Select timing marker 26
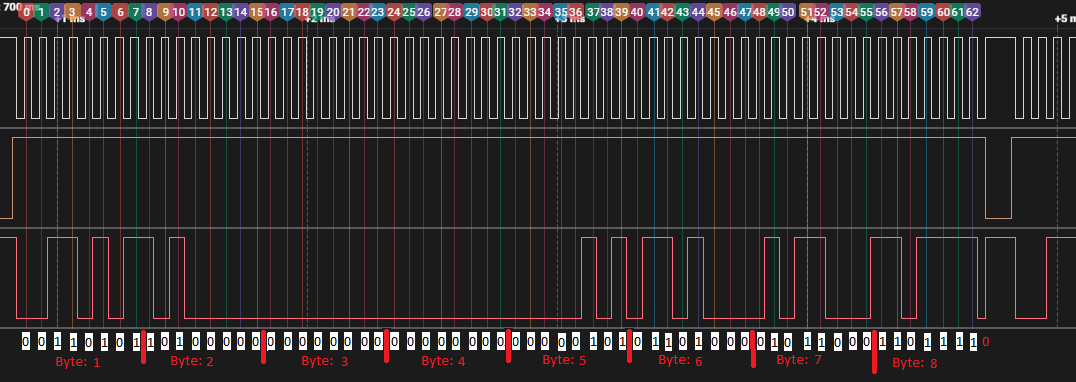 423,12
